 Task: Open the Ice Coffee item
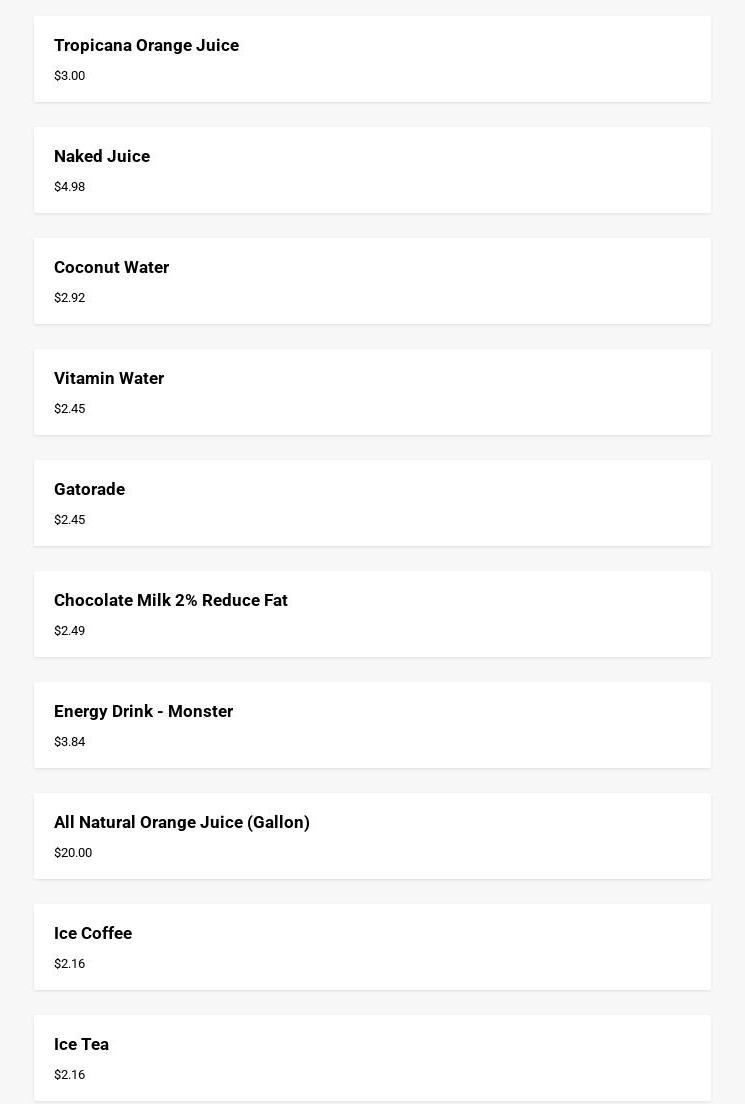coord(372,947)
